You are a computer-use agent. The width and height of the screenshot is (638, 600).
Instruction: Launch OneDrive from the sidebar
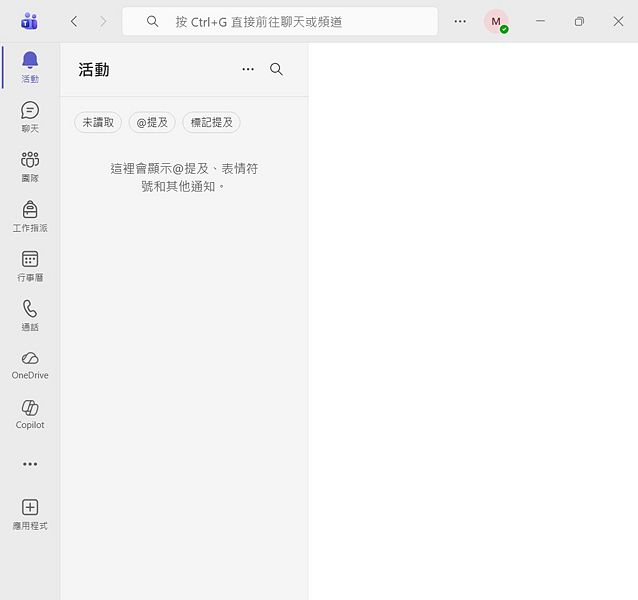pyautogui.click(x=30, y=364)
